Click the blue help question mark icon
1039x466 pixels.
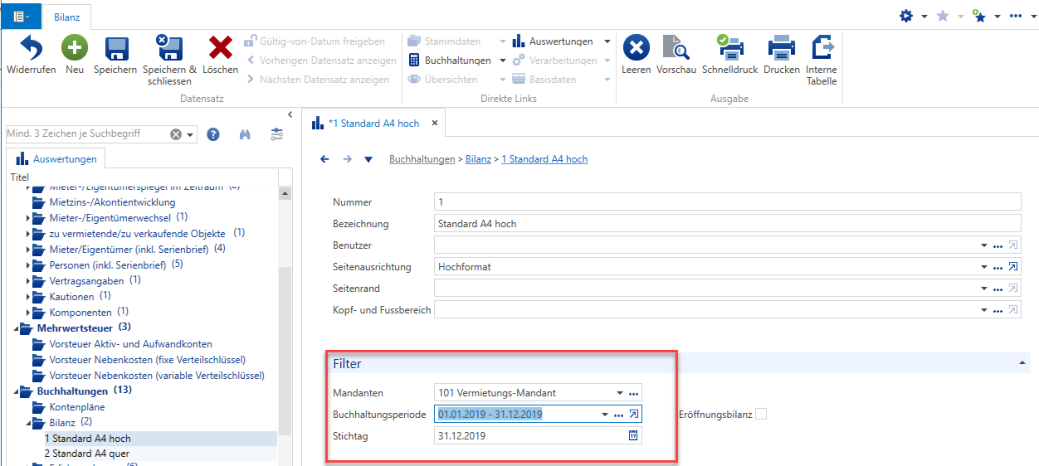(213, 135)
